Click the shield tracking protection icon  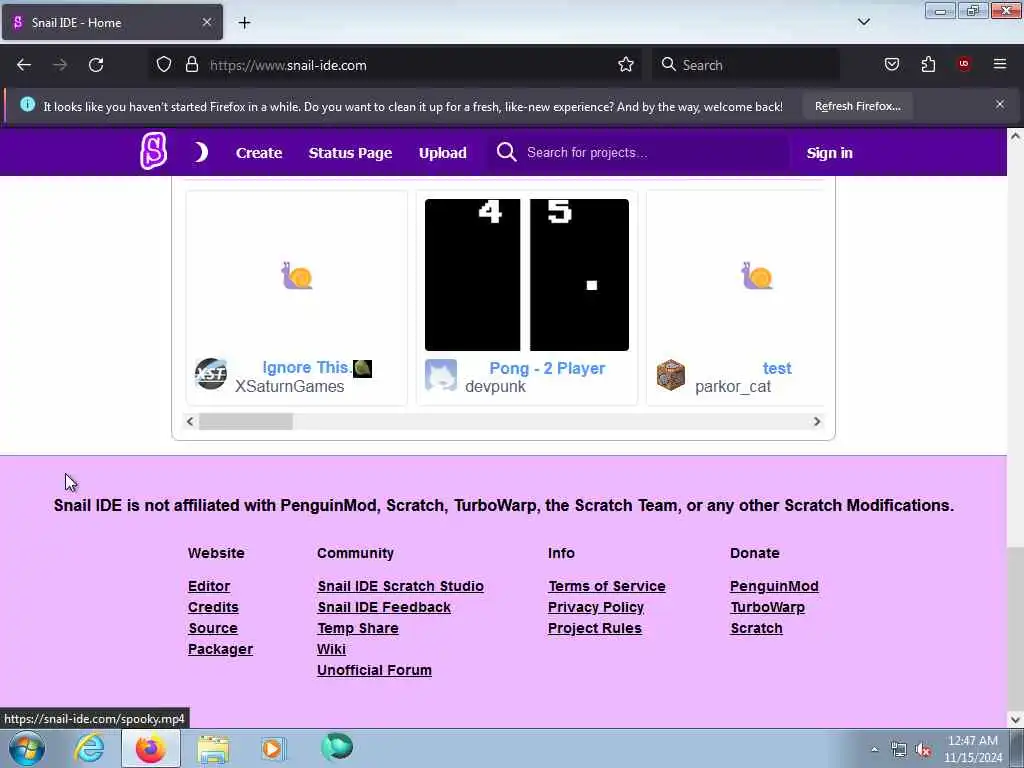[x=164, y=65]
